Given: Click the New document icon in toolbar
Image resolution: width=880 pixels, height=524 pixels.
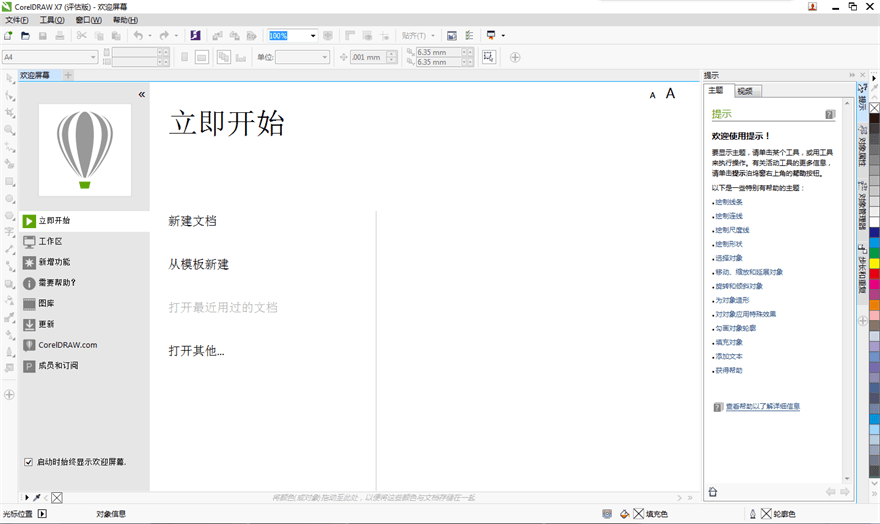Looking at the screenshot, I should pos(9,36).
